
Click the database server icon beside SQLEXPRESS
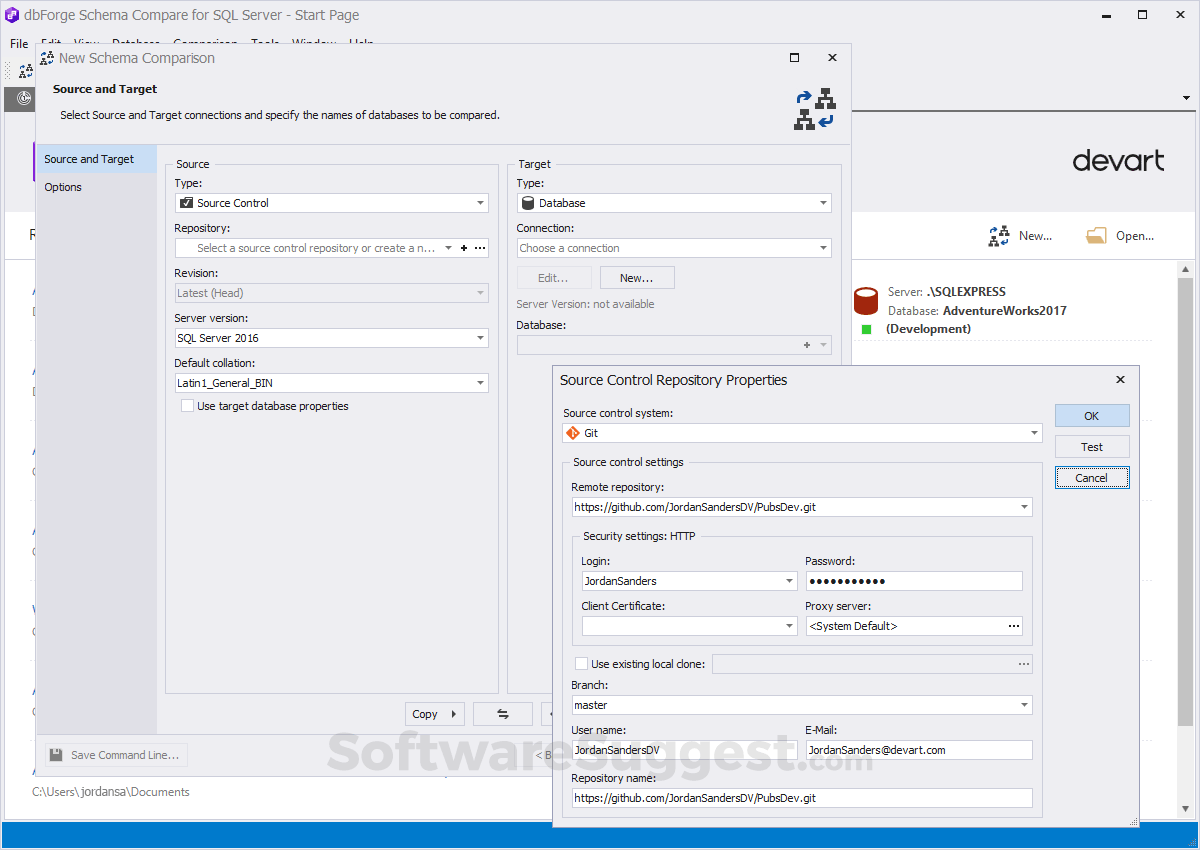point(866,300)
